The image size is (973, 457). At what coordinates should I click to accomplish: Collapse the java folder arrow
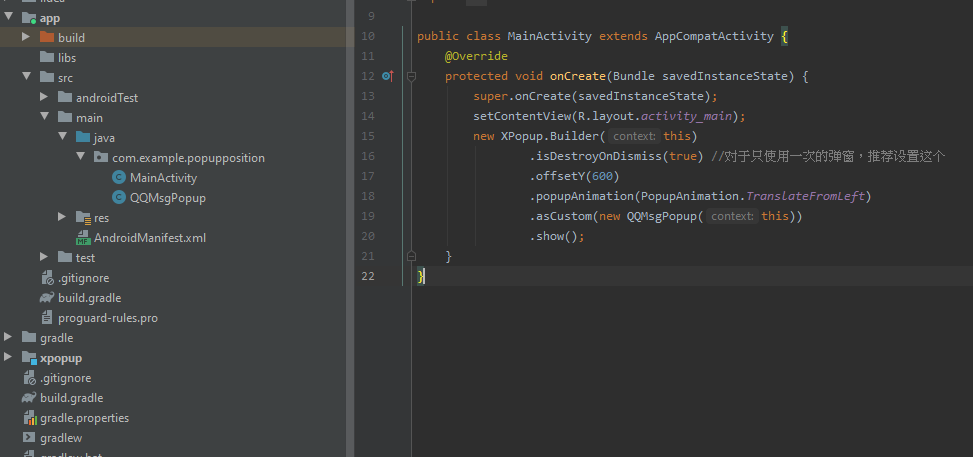(63, 137)
